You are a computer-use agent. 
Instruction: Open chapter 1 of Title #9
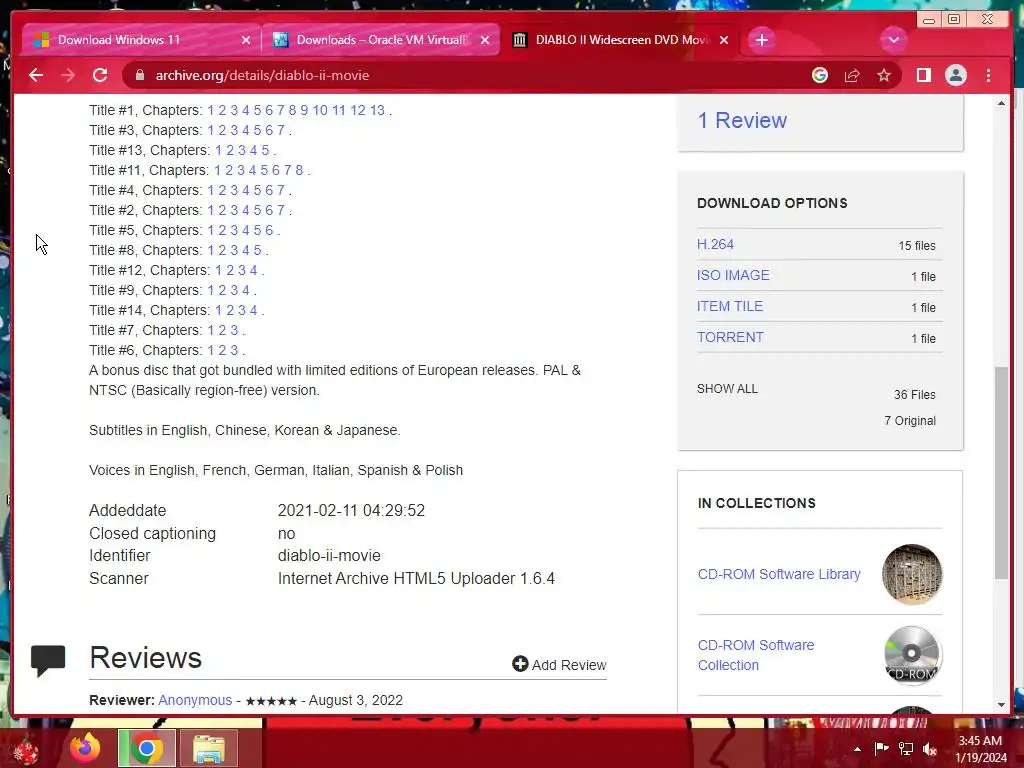211,290
